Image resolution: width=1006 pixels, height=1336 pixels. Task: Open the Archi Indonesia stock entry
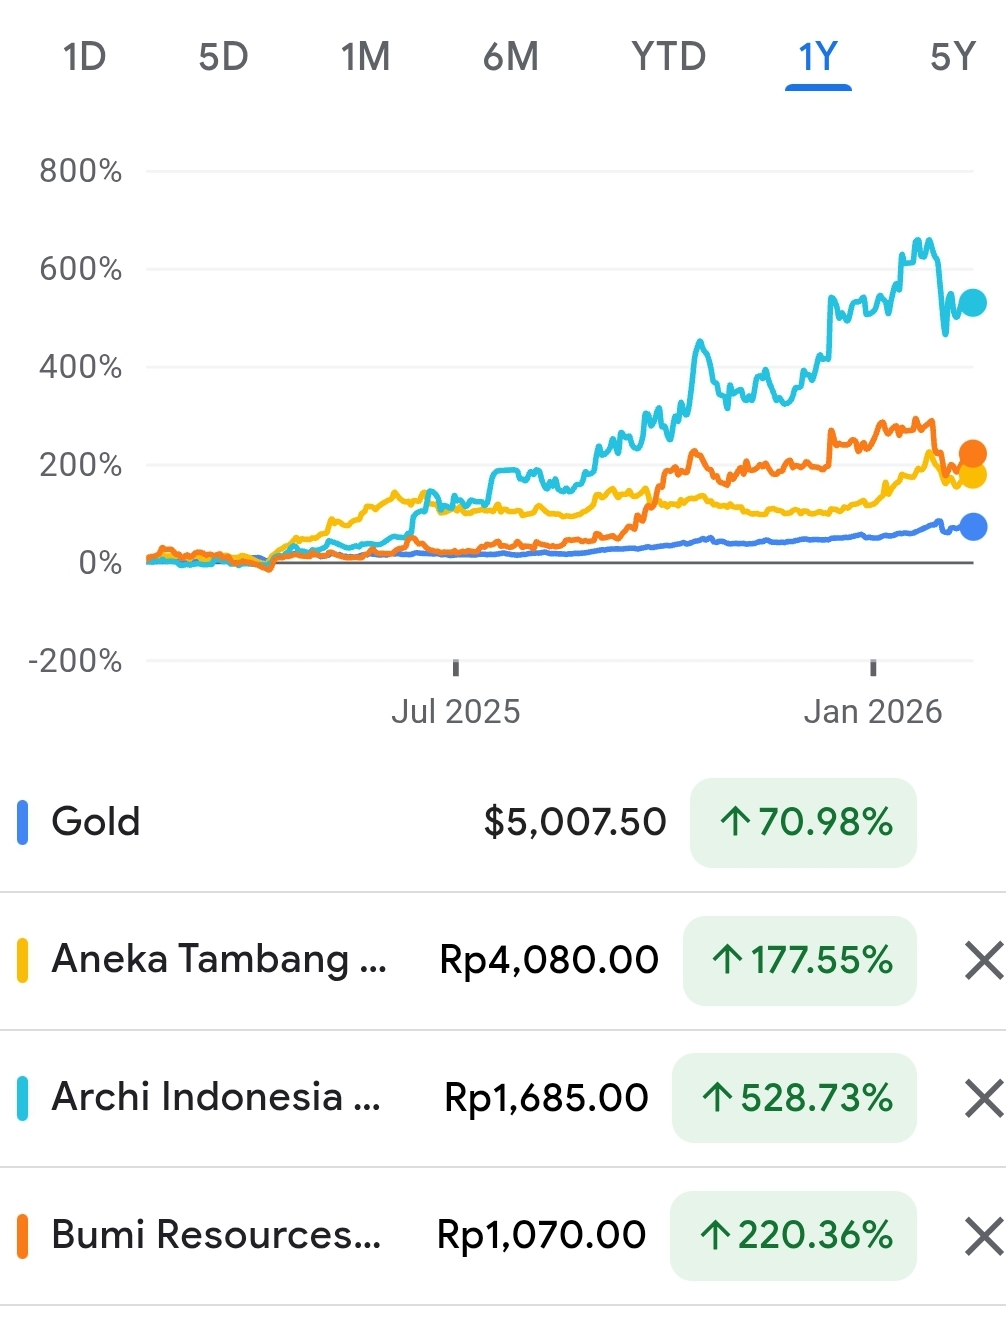tap(215, 1097)
